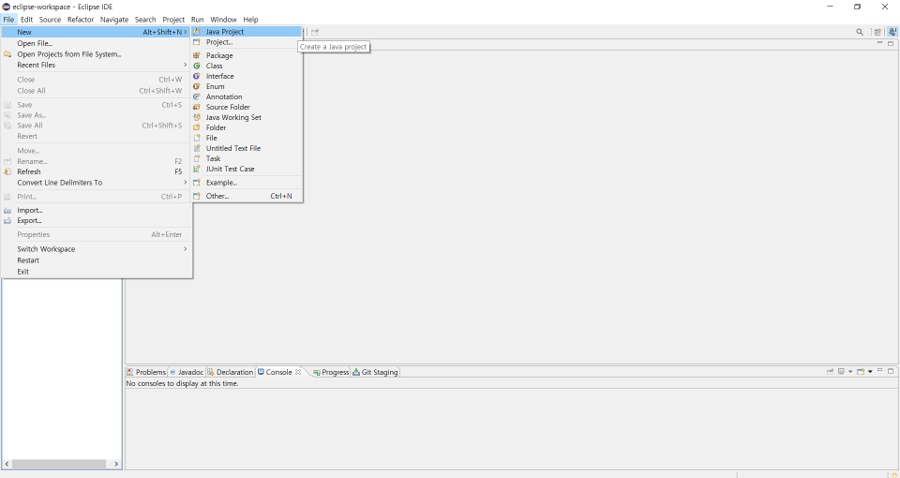The image size is (900, 478).
Task: Open the Refactor menu
Action: coord(80,20)
